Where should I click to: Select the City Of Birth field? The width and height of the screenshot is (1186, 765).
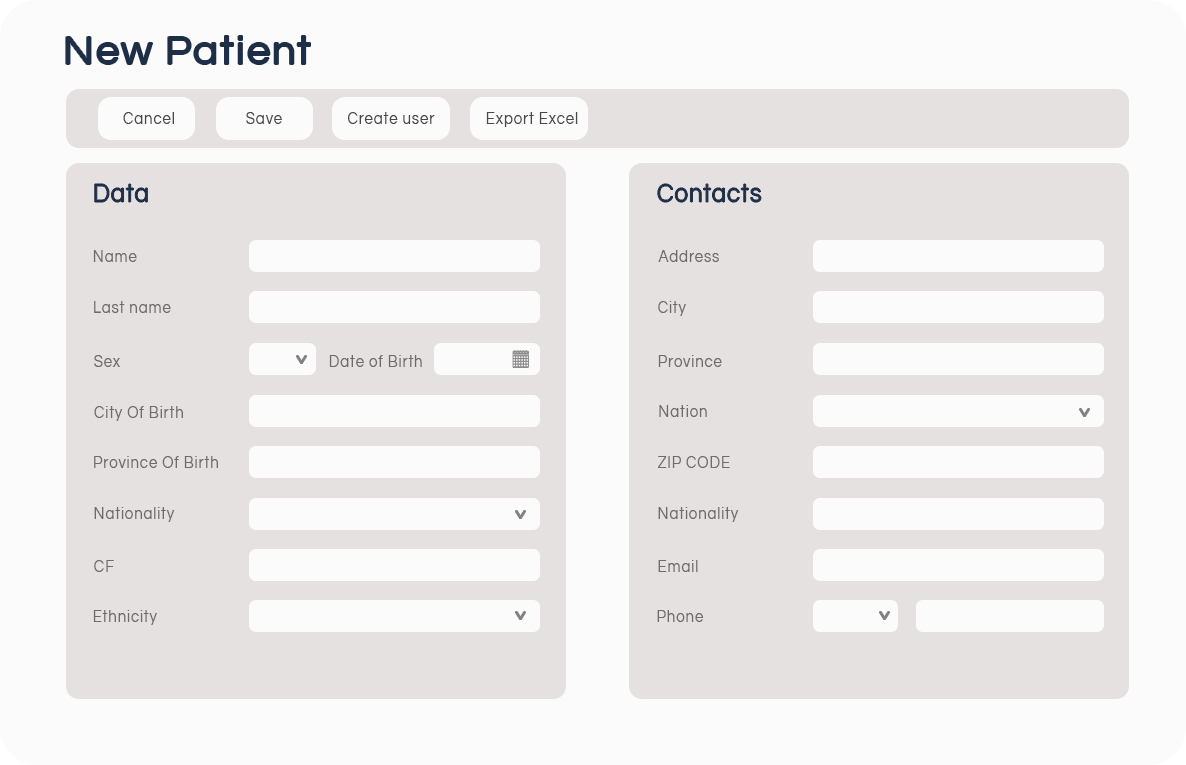click(394, 411)
